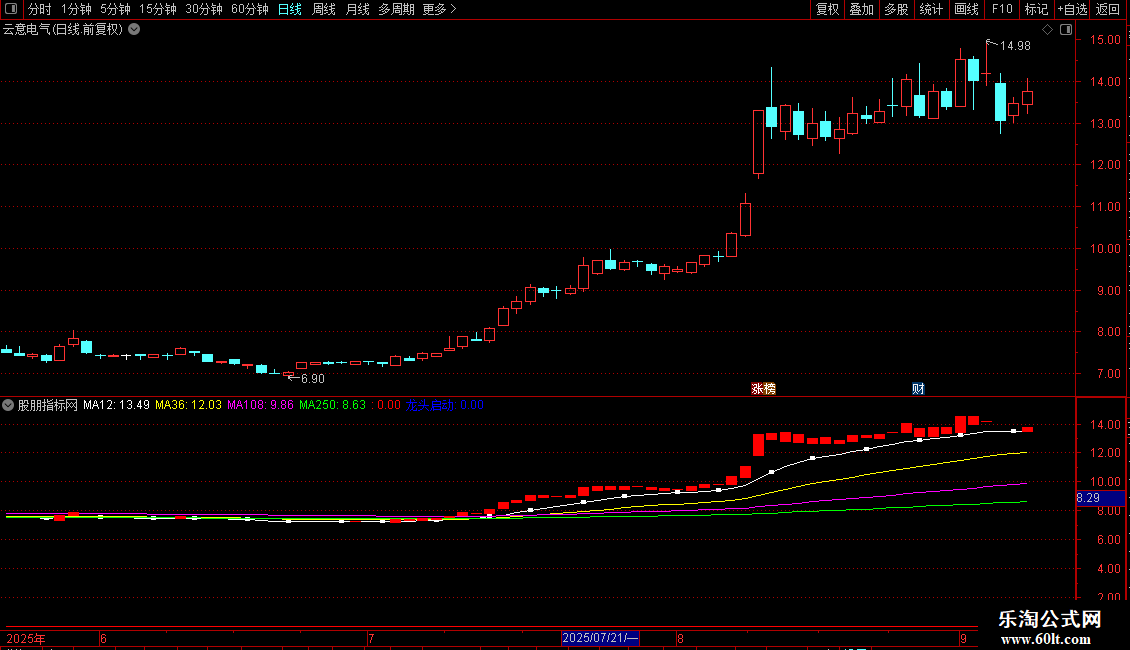1130x650 pixels.
Task: Add stock with +自选 button
Action: [1072, 9]
